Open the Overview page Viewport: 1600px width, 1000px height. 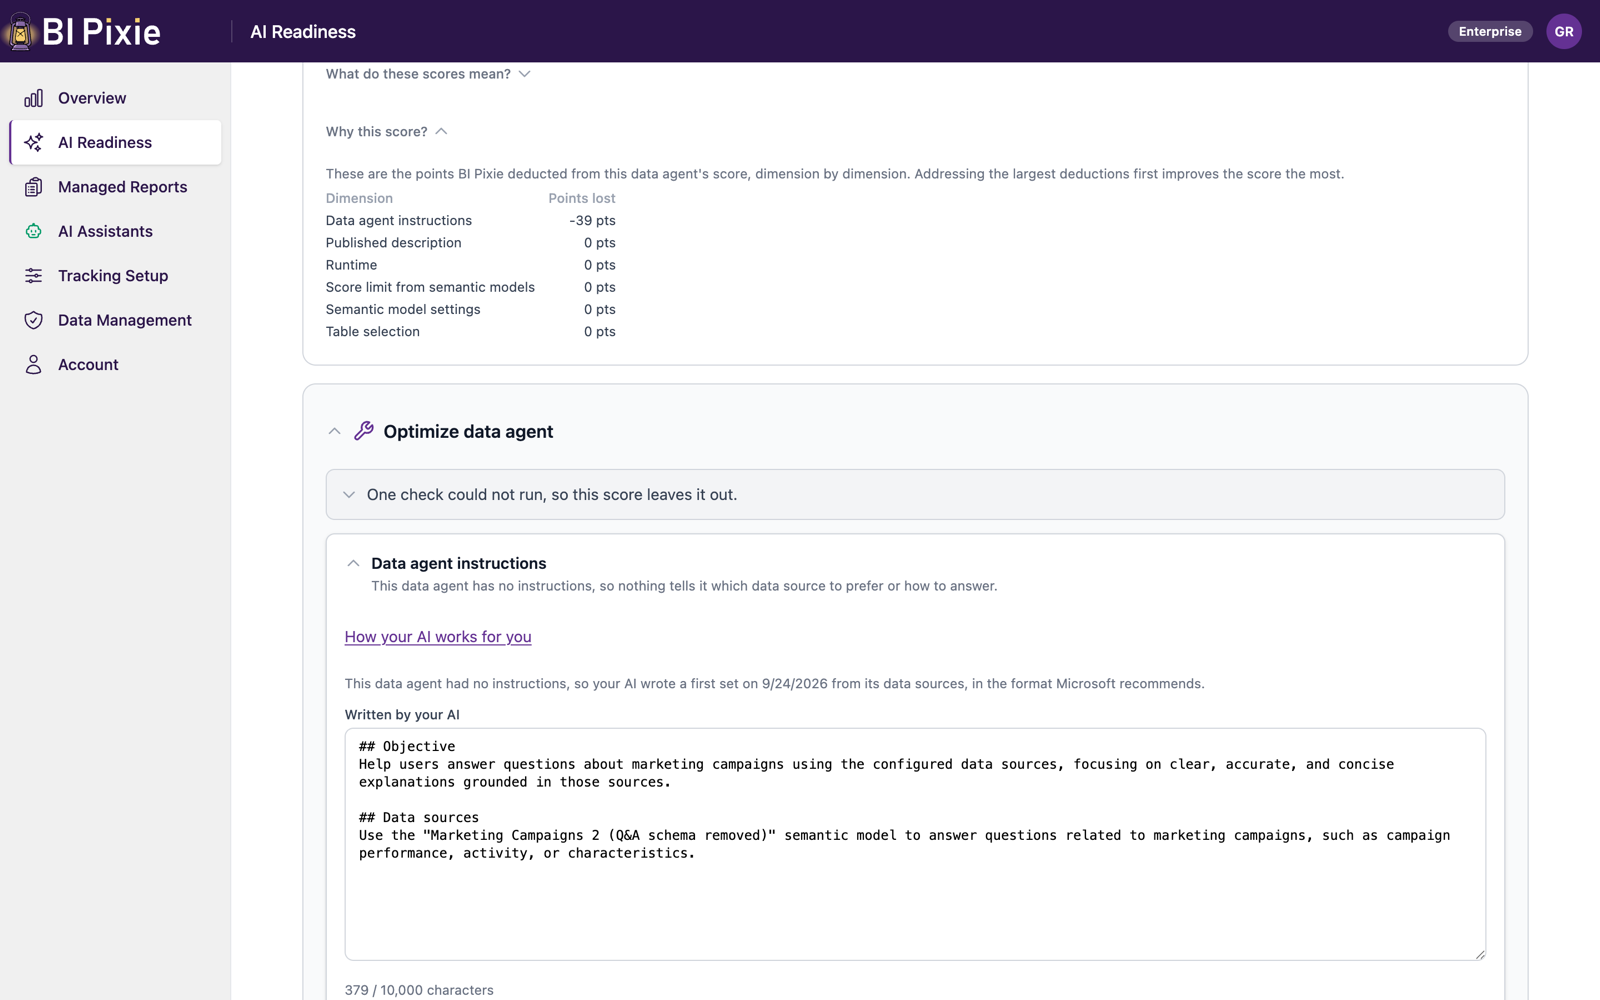point(115,98)
